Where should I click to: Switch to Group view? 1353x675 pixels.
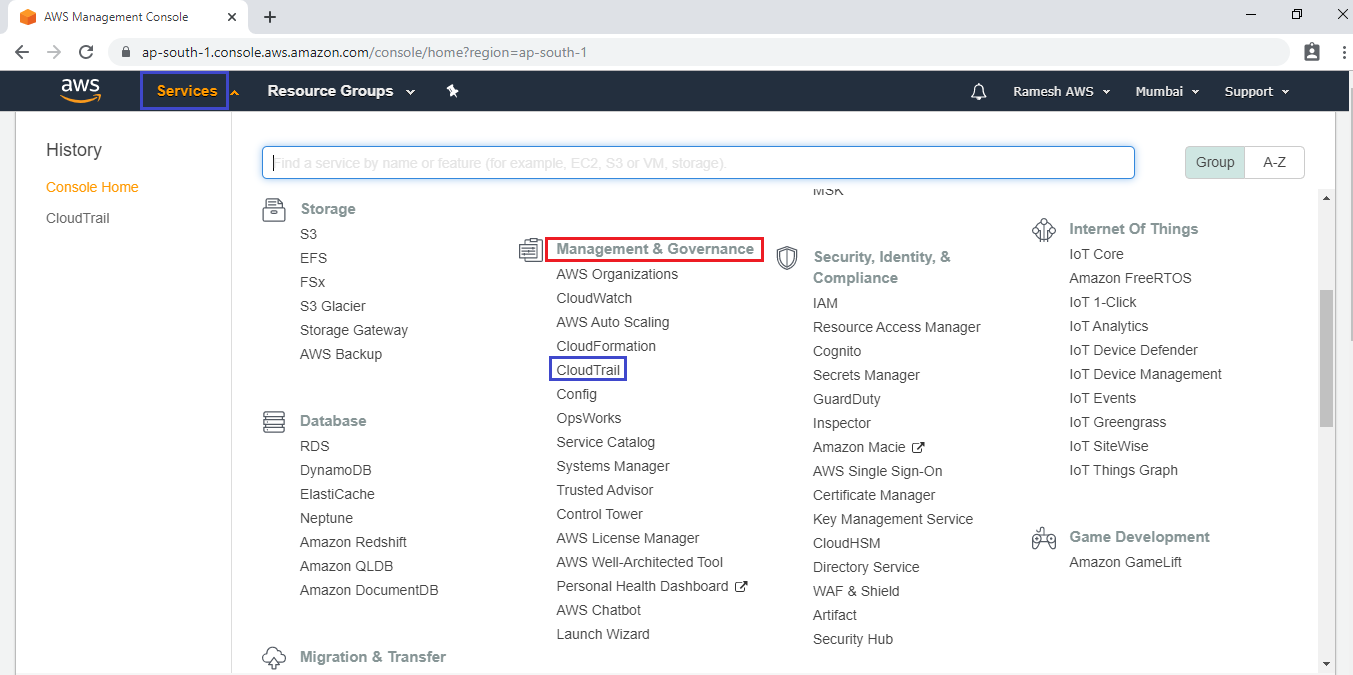1215,162
